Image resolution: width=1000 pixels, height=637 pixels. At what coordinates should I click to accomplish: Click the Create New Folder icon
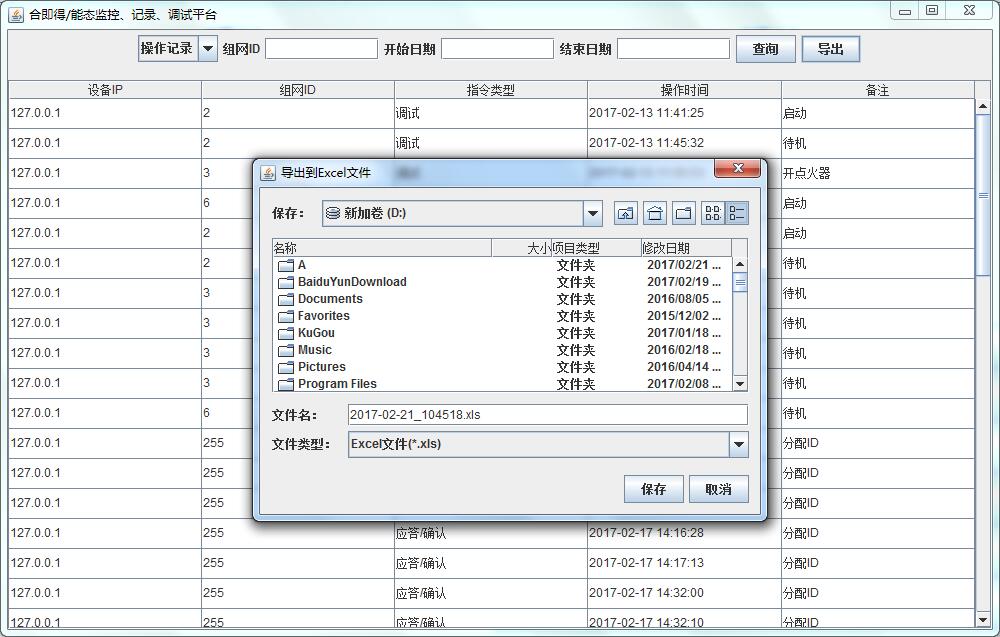tap(684, 212)
